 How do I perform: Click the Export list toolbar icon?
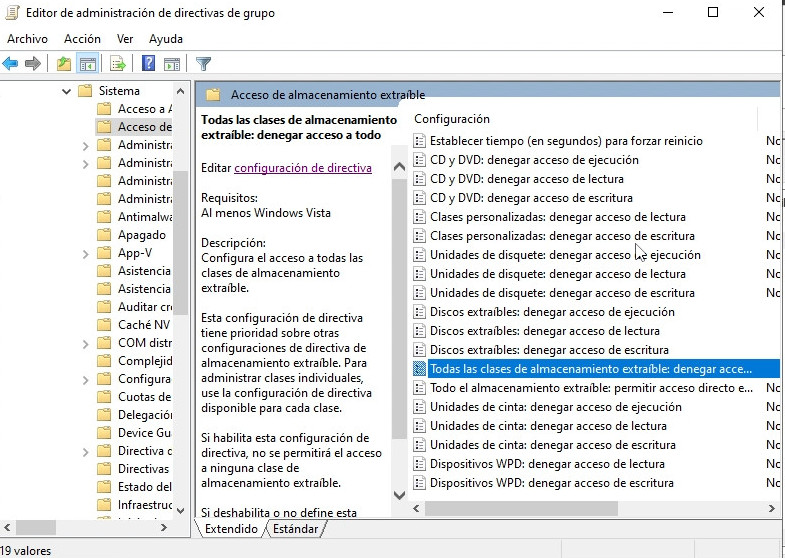pyautogui.click(x=118, y=64)
